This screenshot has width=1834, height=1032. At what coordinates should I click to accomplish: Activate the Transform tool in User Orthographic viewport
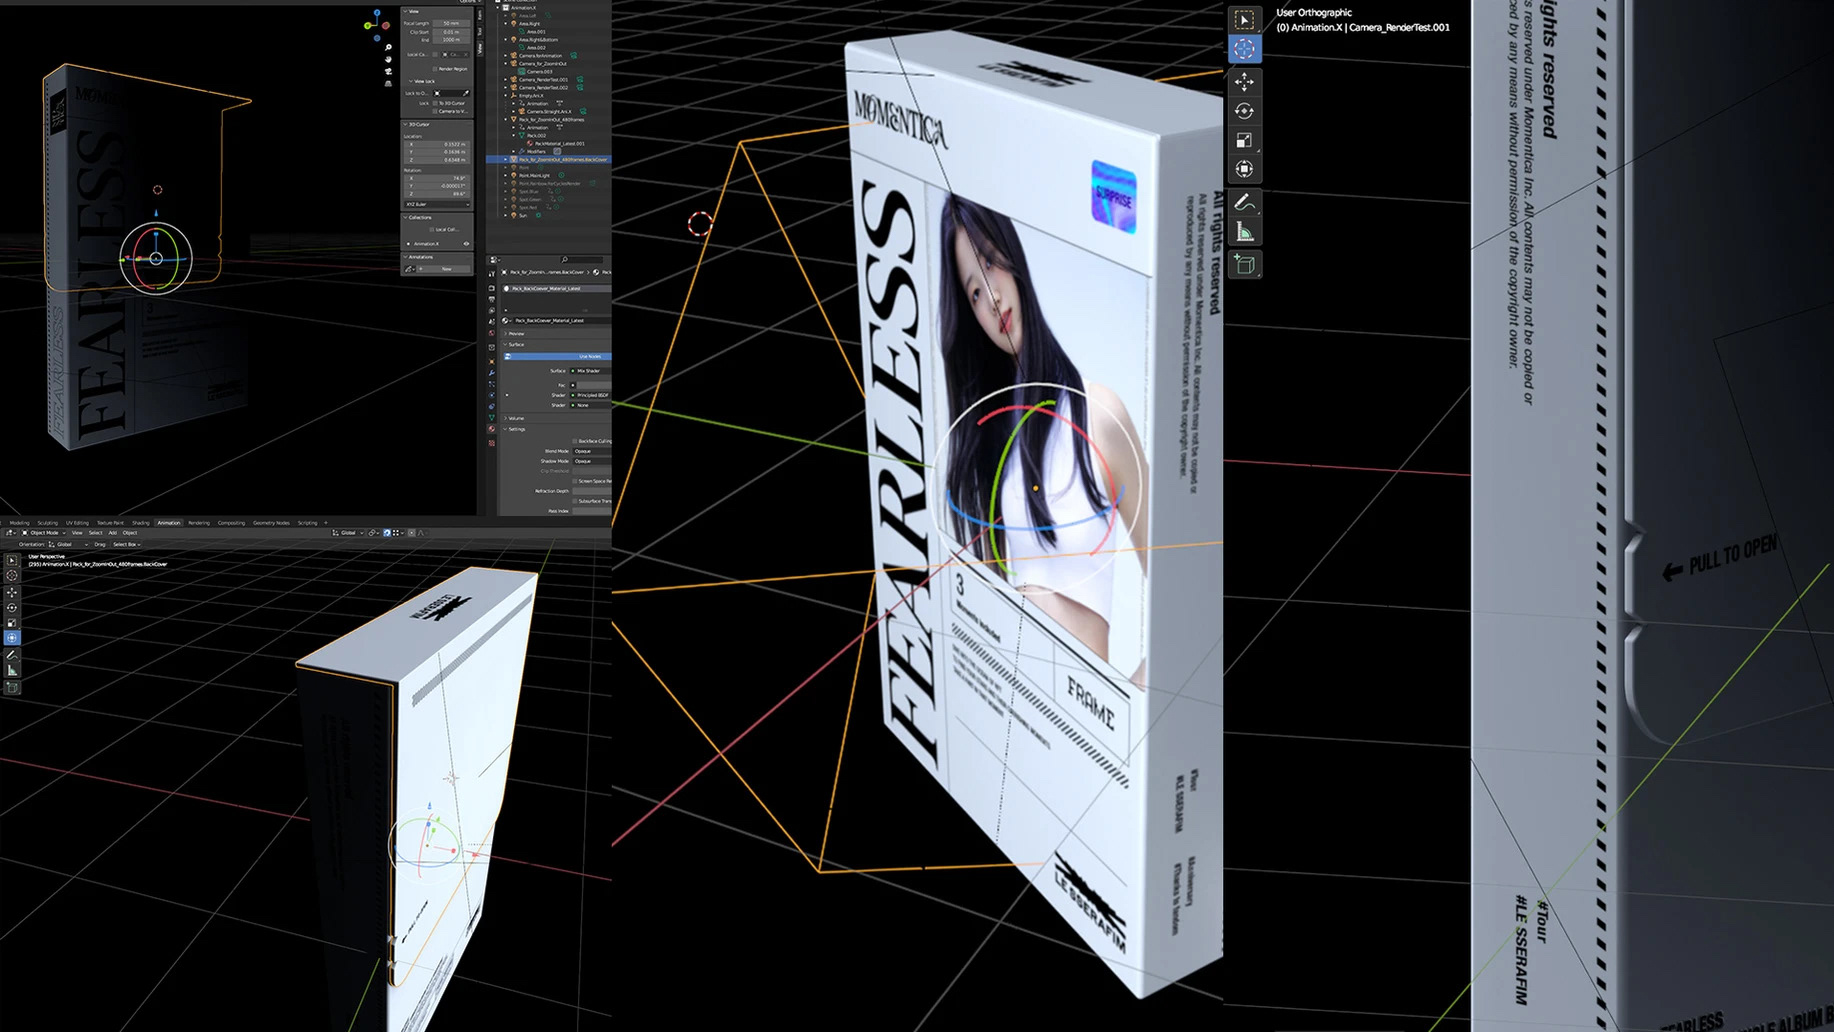point(1244,169)
